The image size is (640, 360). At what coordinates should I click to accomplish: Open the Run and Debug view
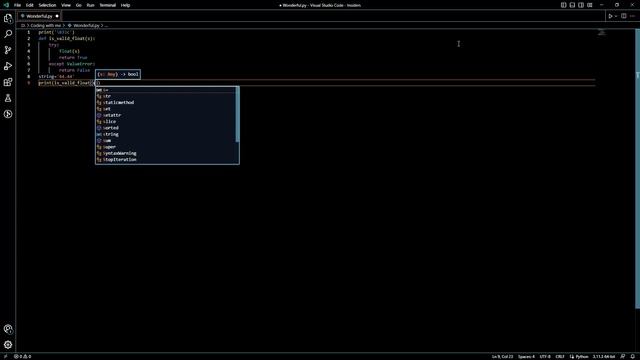pos(8,66)
